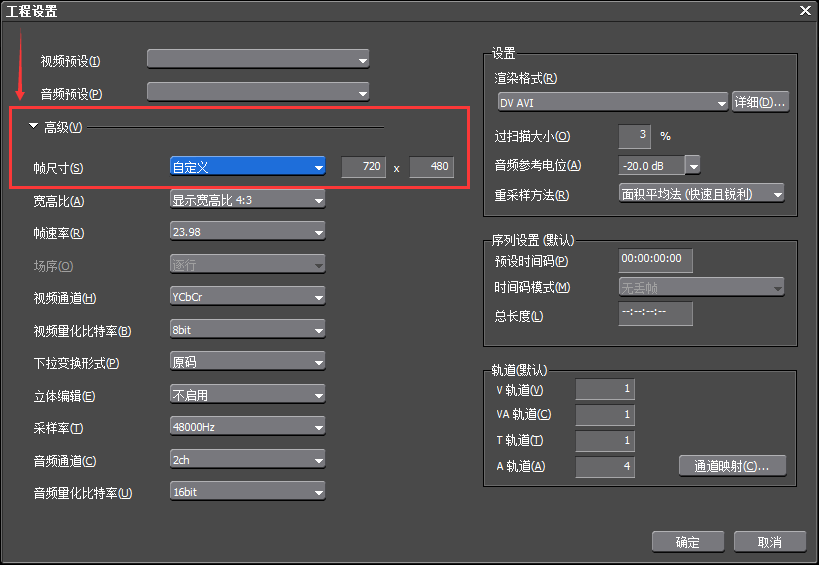Open the 视频通道 YCbCr dropdown
819x565 pixels.
[248, 297]
